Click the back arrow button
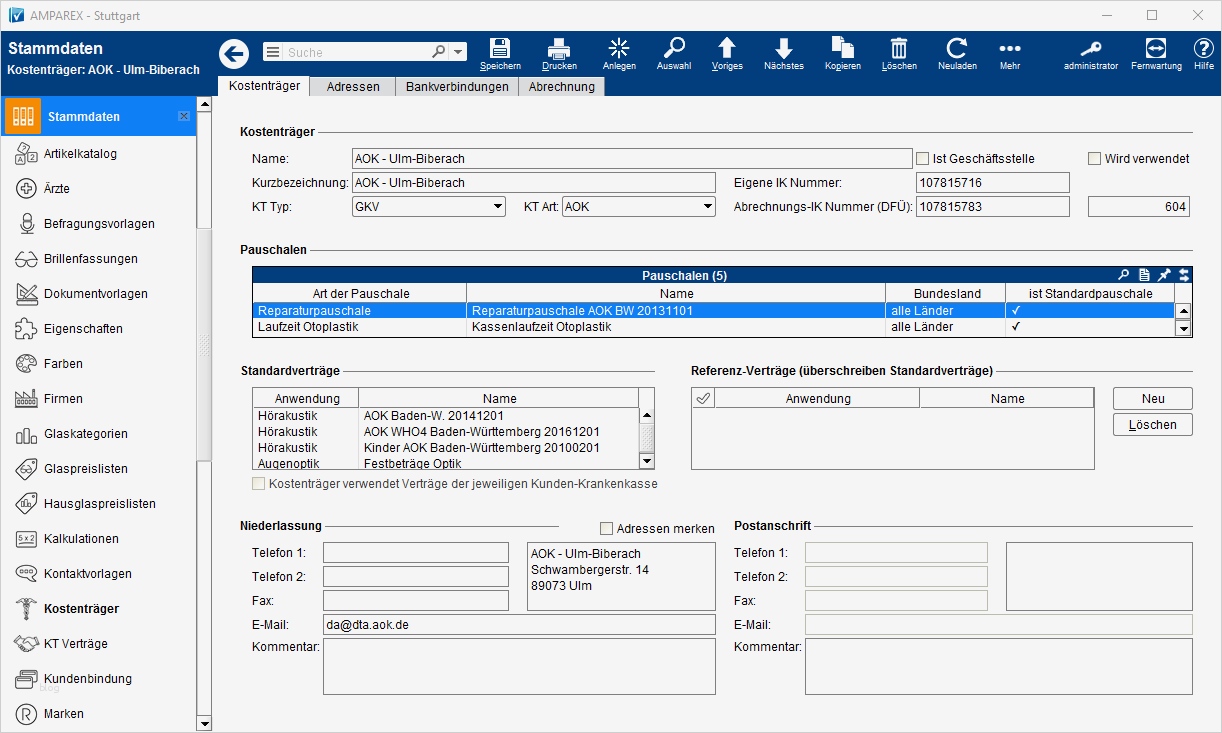 point(234,53)
